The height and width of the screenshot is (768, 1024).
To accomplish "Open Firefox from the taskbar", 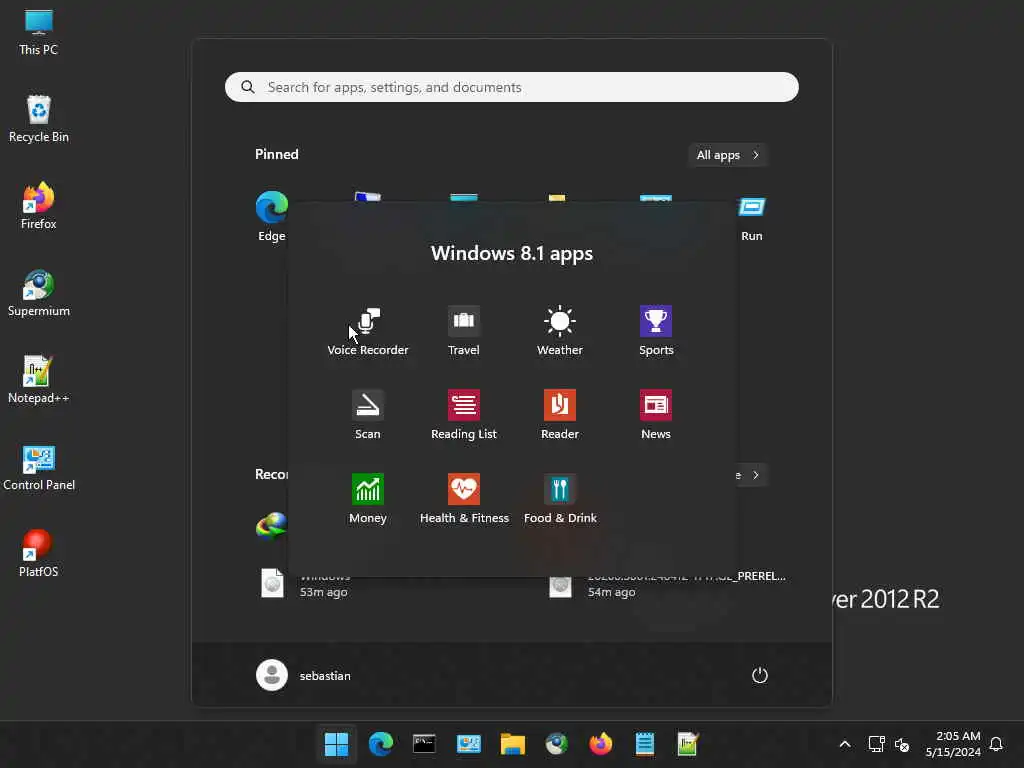I will pyautogui.click(x=601, y=744).
